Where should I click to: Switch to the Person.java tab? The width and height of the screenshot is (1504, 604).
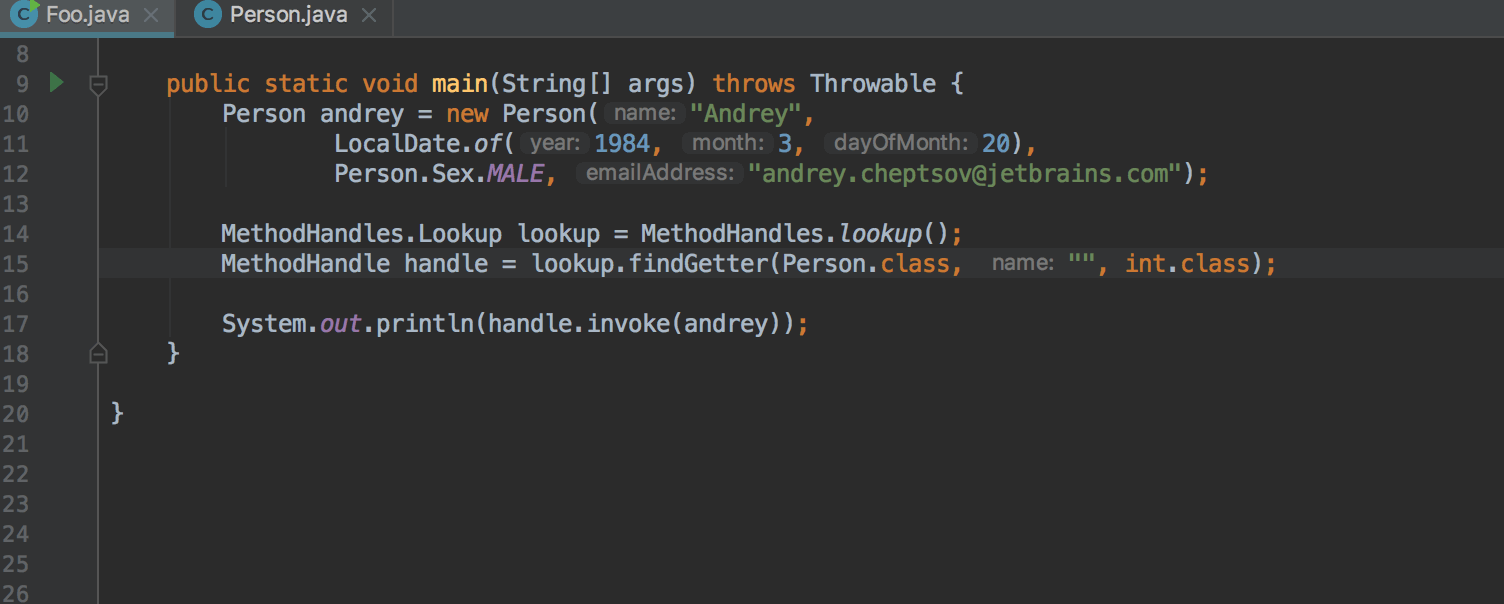pos(287,16)
